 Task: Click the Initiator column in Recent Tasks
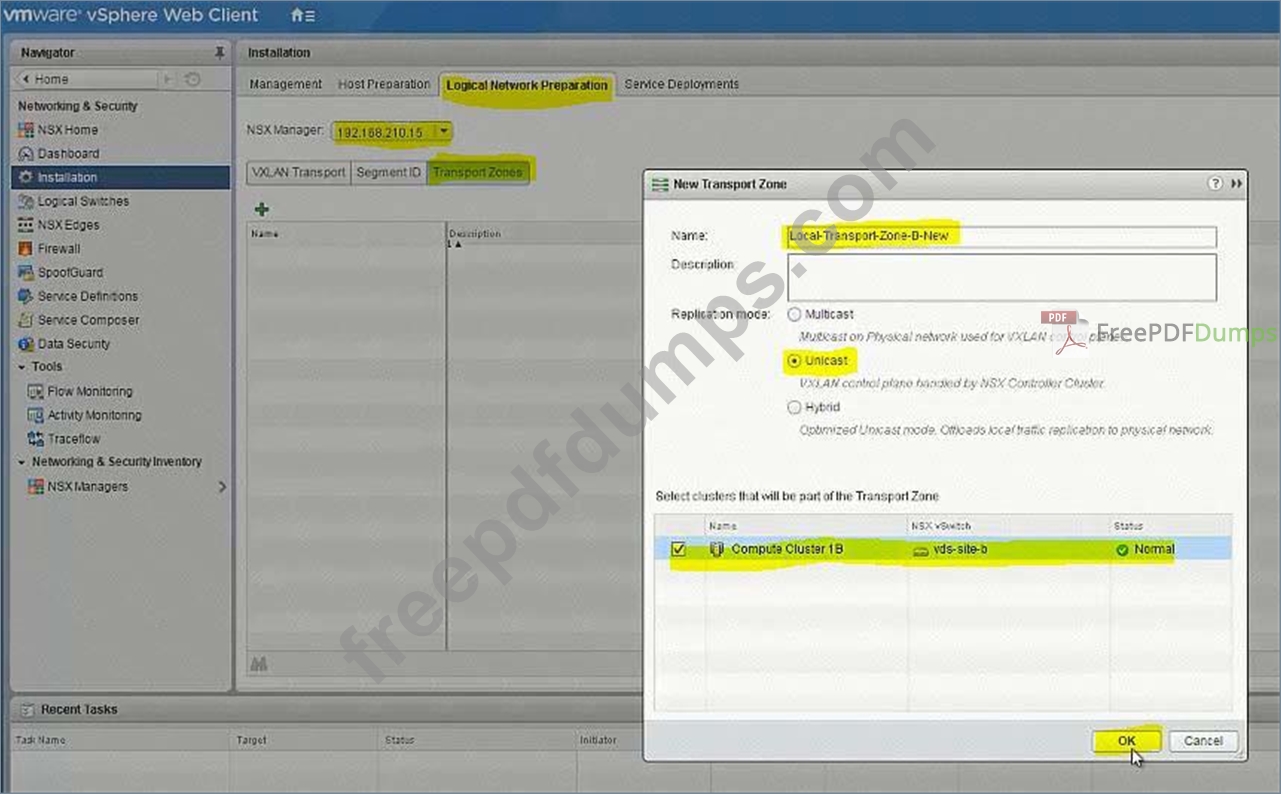coord(598,740)
